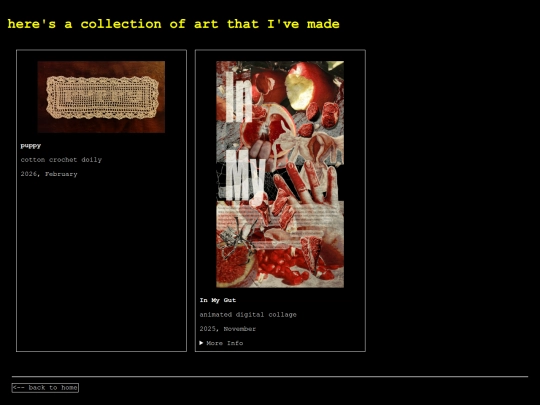This screenshot has width=540, height=405.
Task: Expand More Info under In My Gut
Action: point(221,343)
